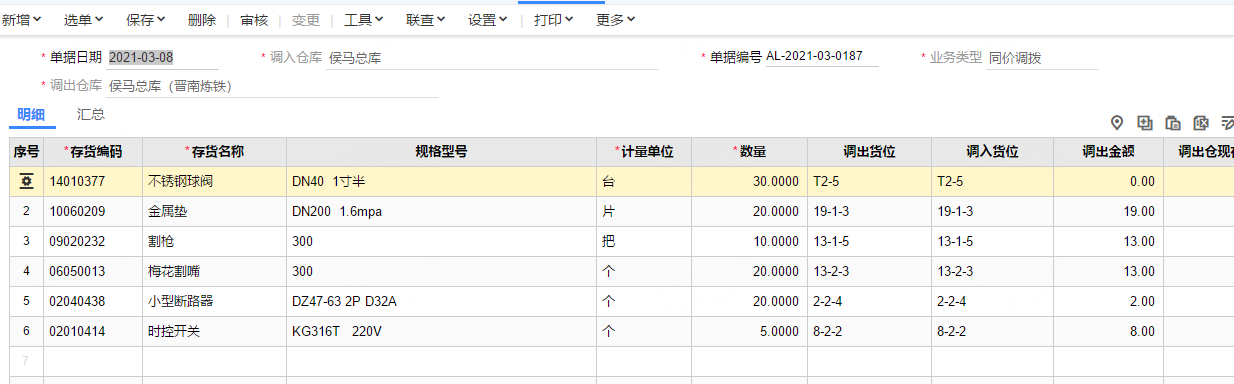Image resolution: width=1234 pixels, height=384 pixels.
Task: Click the quantity cell 30.0000
Action: point(749,182)
